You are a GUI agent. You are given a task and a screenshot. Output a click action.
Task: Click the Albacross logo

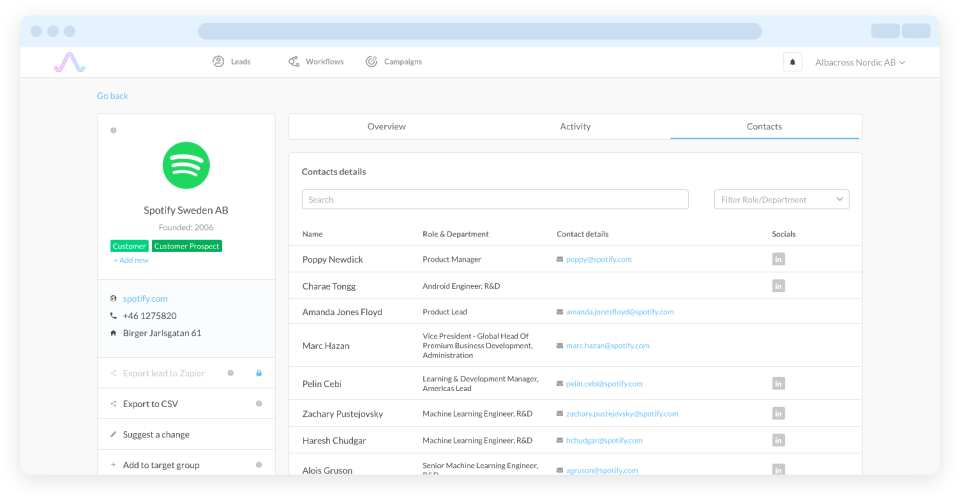[x=69, y=62]
